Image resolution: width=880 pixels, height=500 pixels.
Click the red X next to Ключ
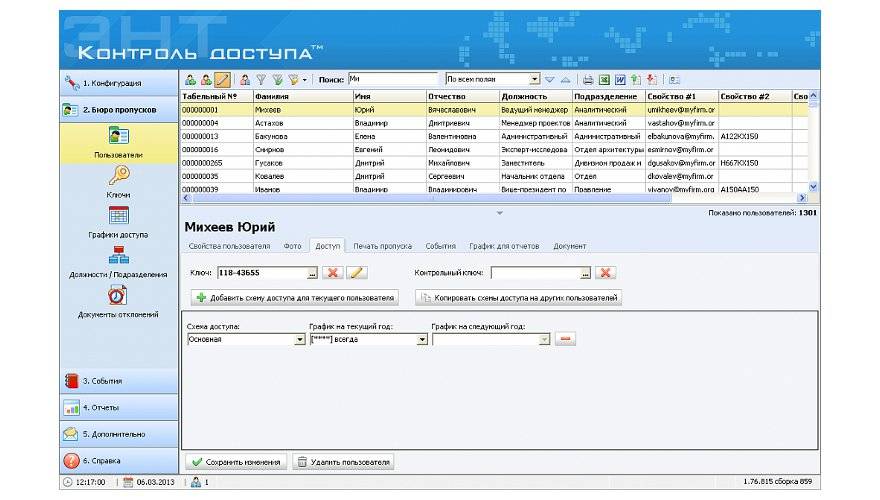tap(333, 272)
